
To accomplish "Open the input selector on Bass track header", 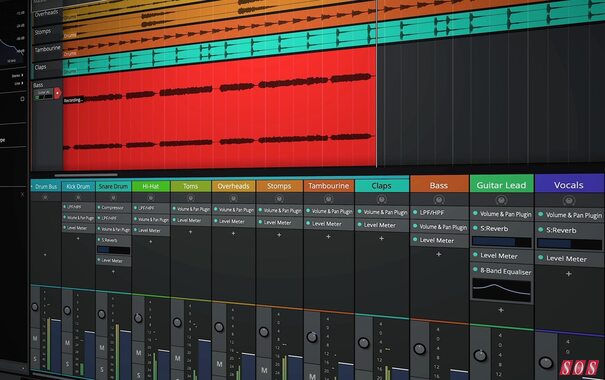I will (44, 93).
